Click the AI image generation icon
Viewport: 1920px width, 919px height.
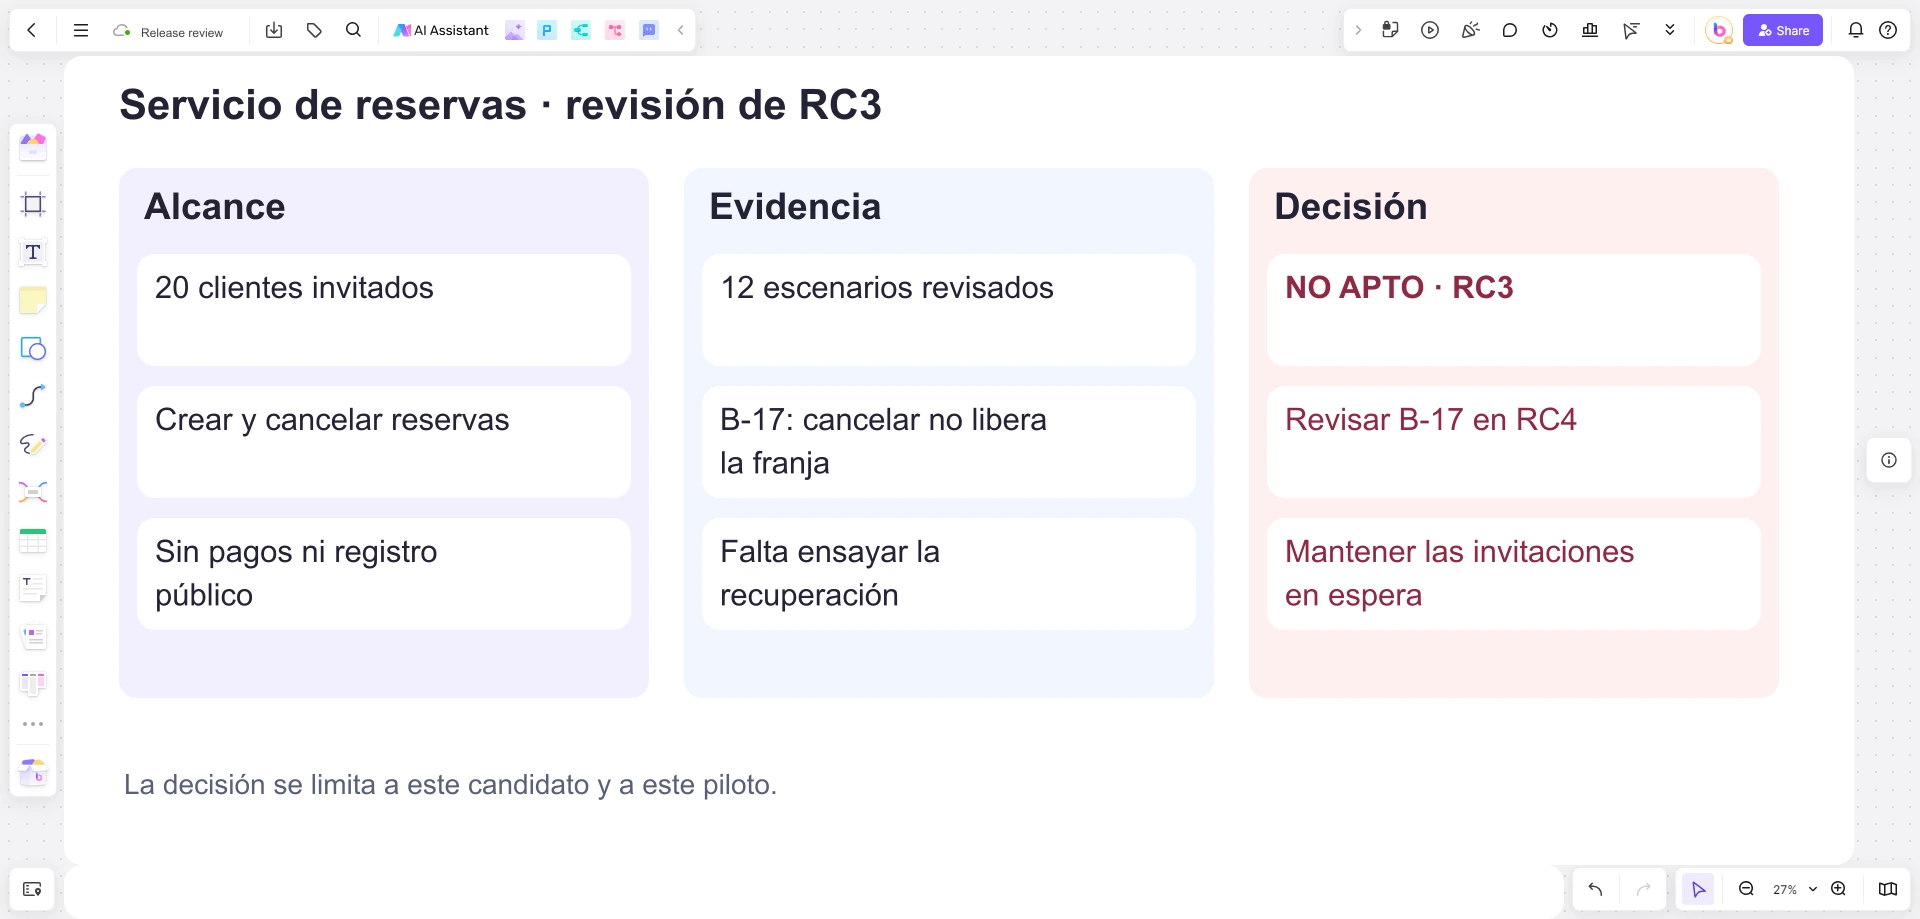point(514,30)
